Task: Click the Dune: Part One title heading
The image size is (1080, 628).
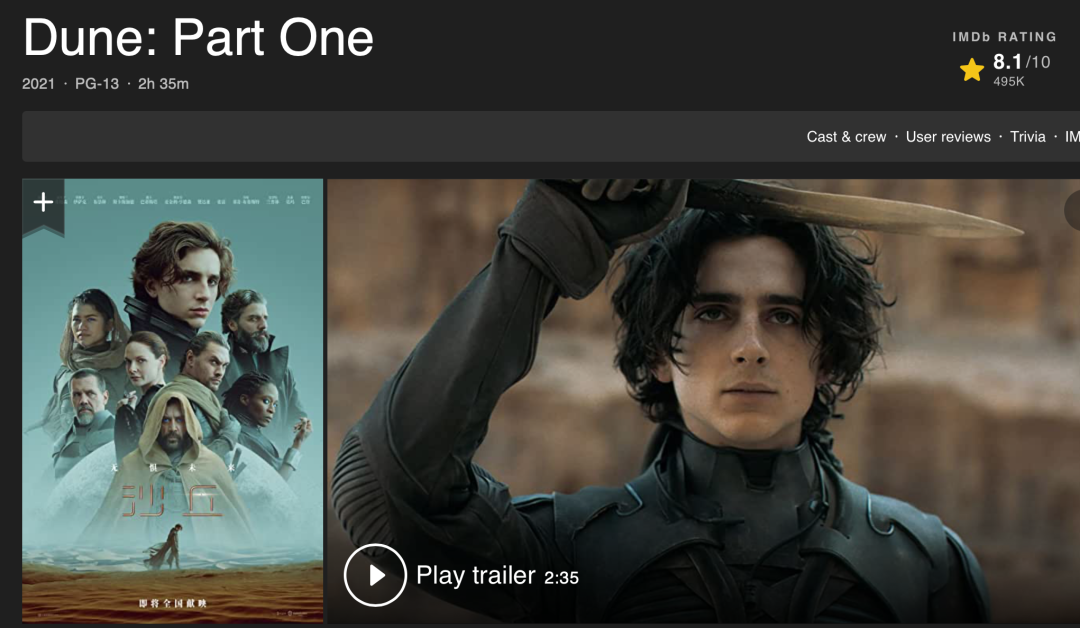Action: 198,37
